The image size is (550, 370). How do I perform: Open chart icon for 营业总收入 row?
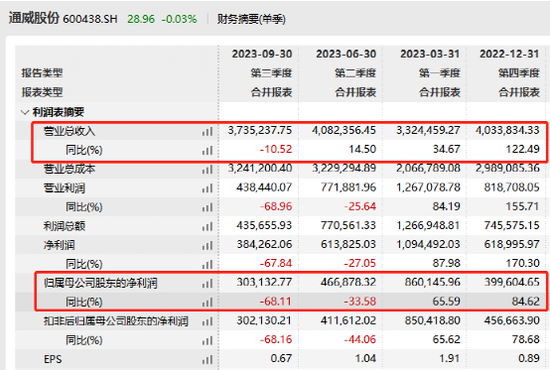(207, 132)
